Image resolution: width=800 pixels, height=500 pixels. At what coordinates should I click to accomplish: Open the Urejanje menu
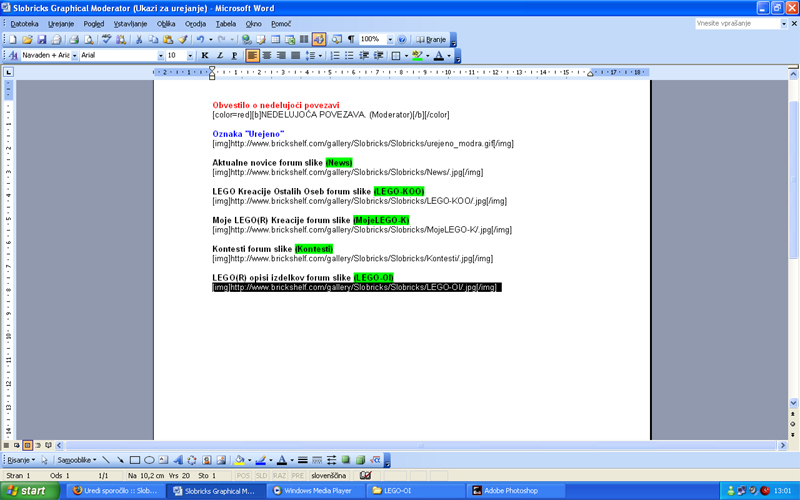click(61, 23)
